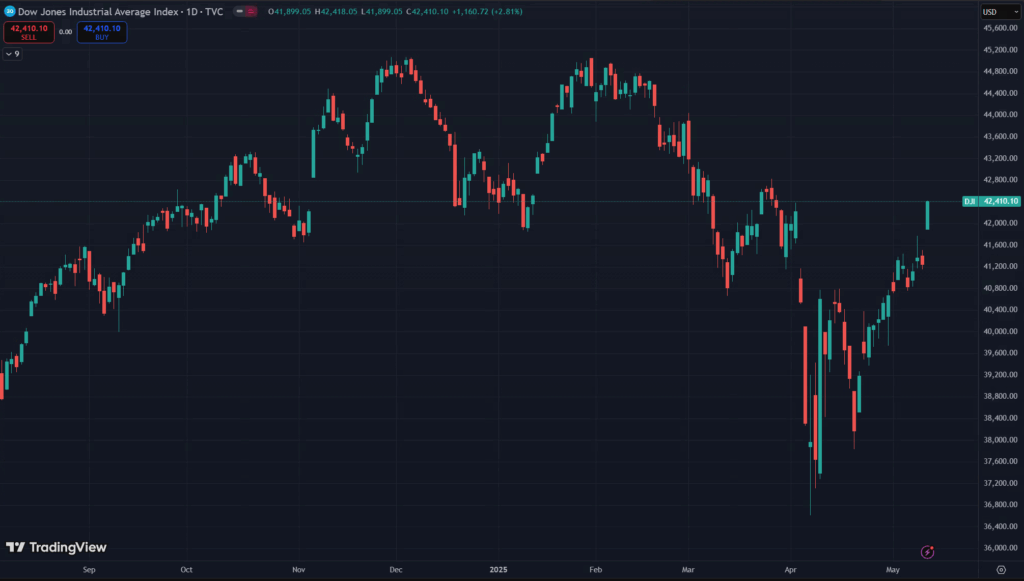
Task: Click the Apr label on the time axis
Action: pos(790,570)
